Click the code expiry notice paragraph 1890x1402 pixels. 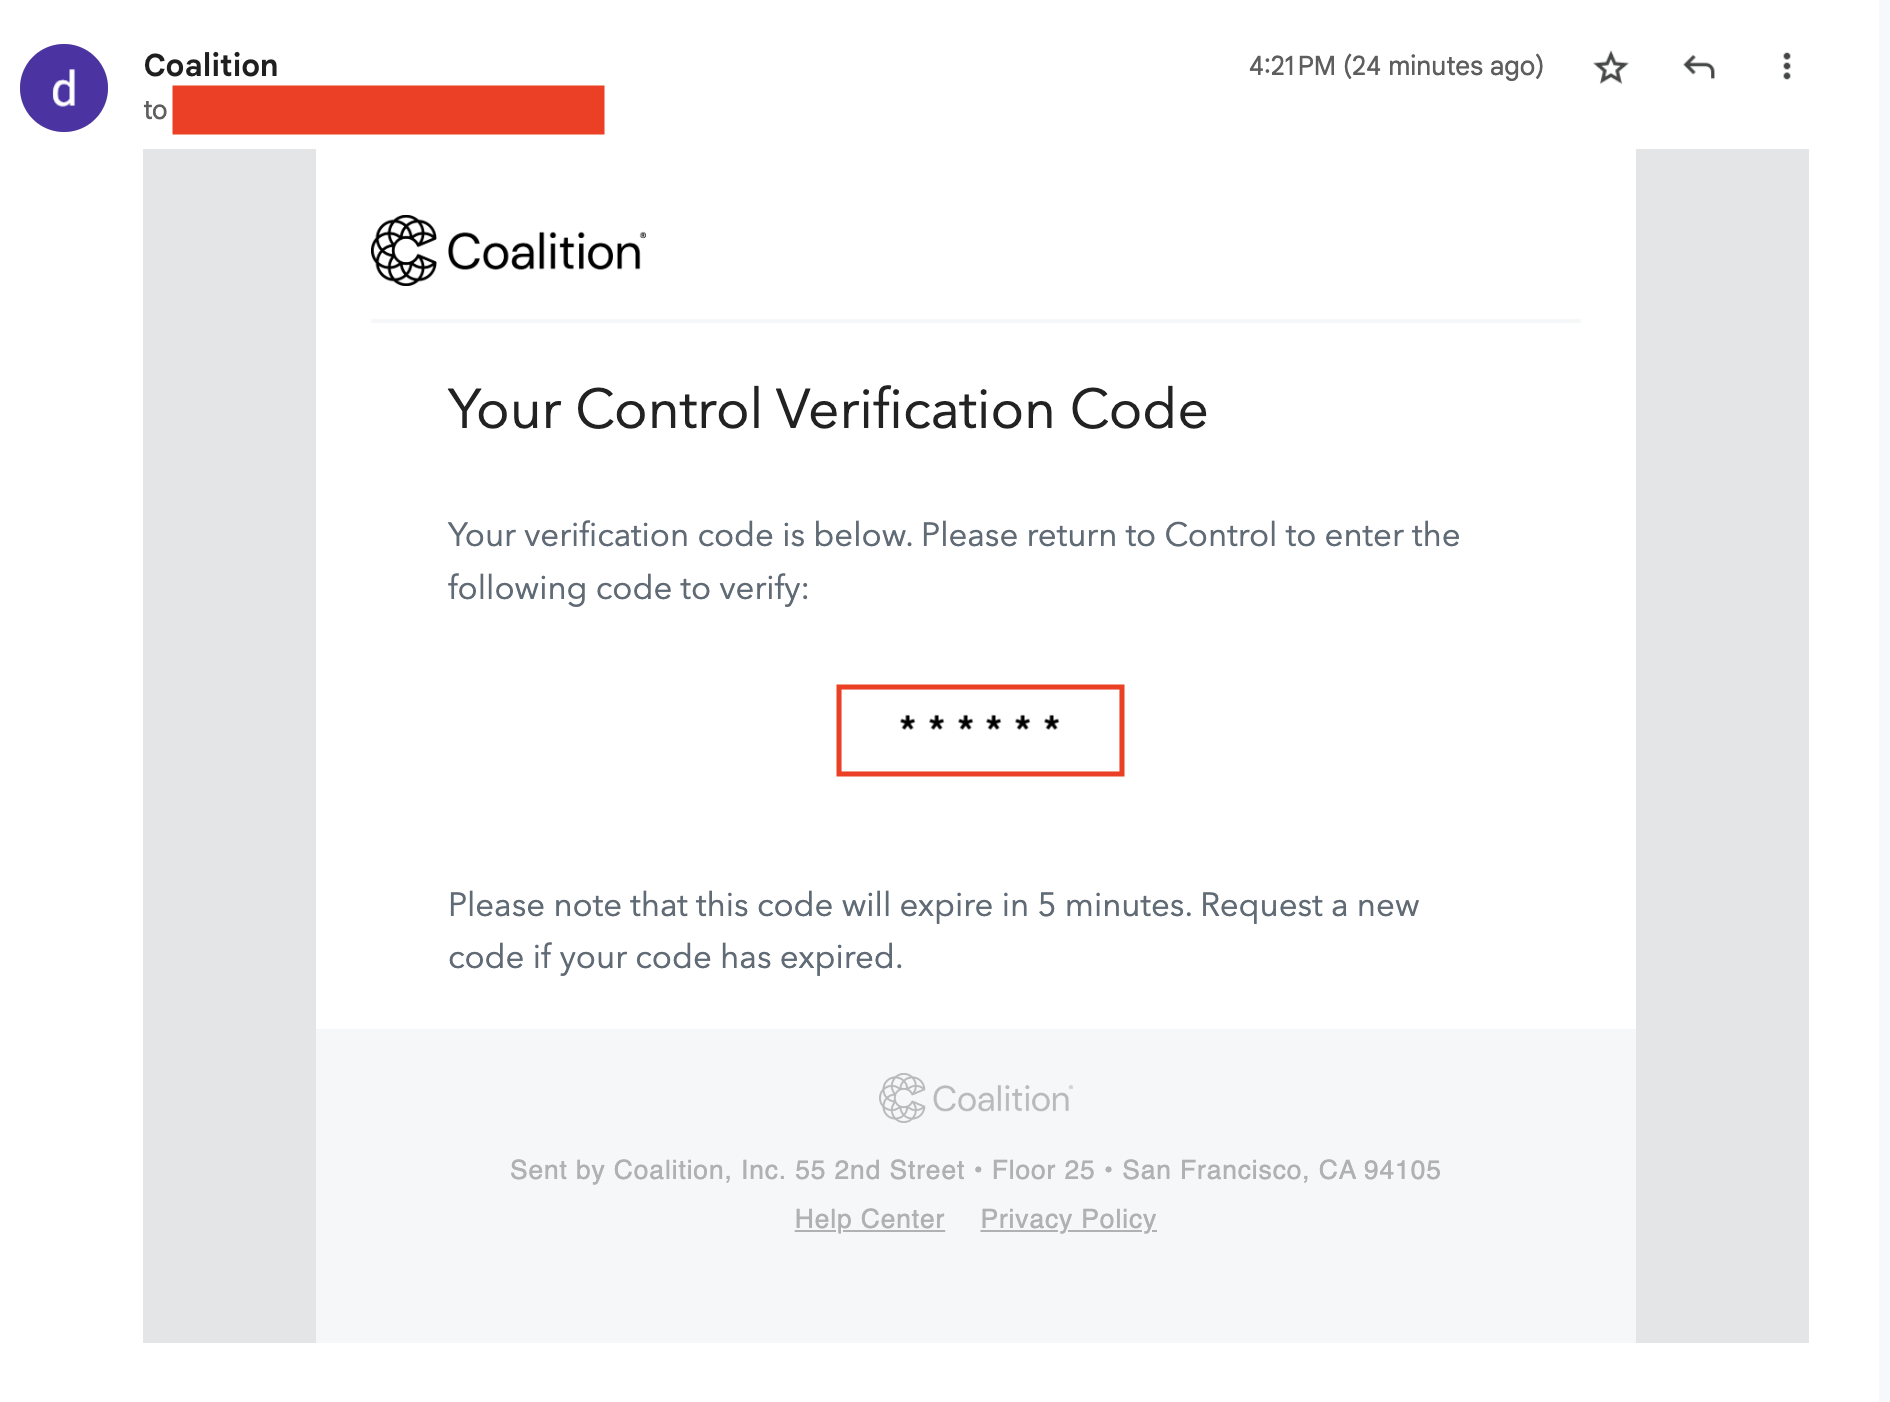click(934, 931)
